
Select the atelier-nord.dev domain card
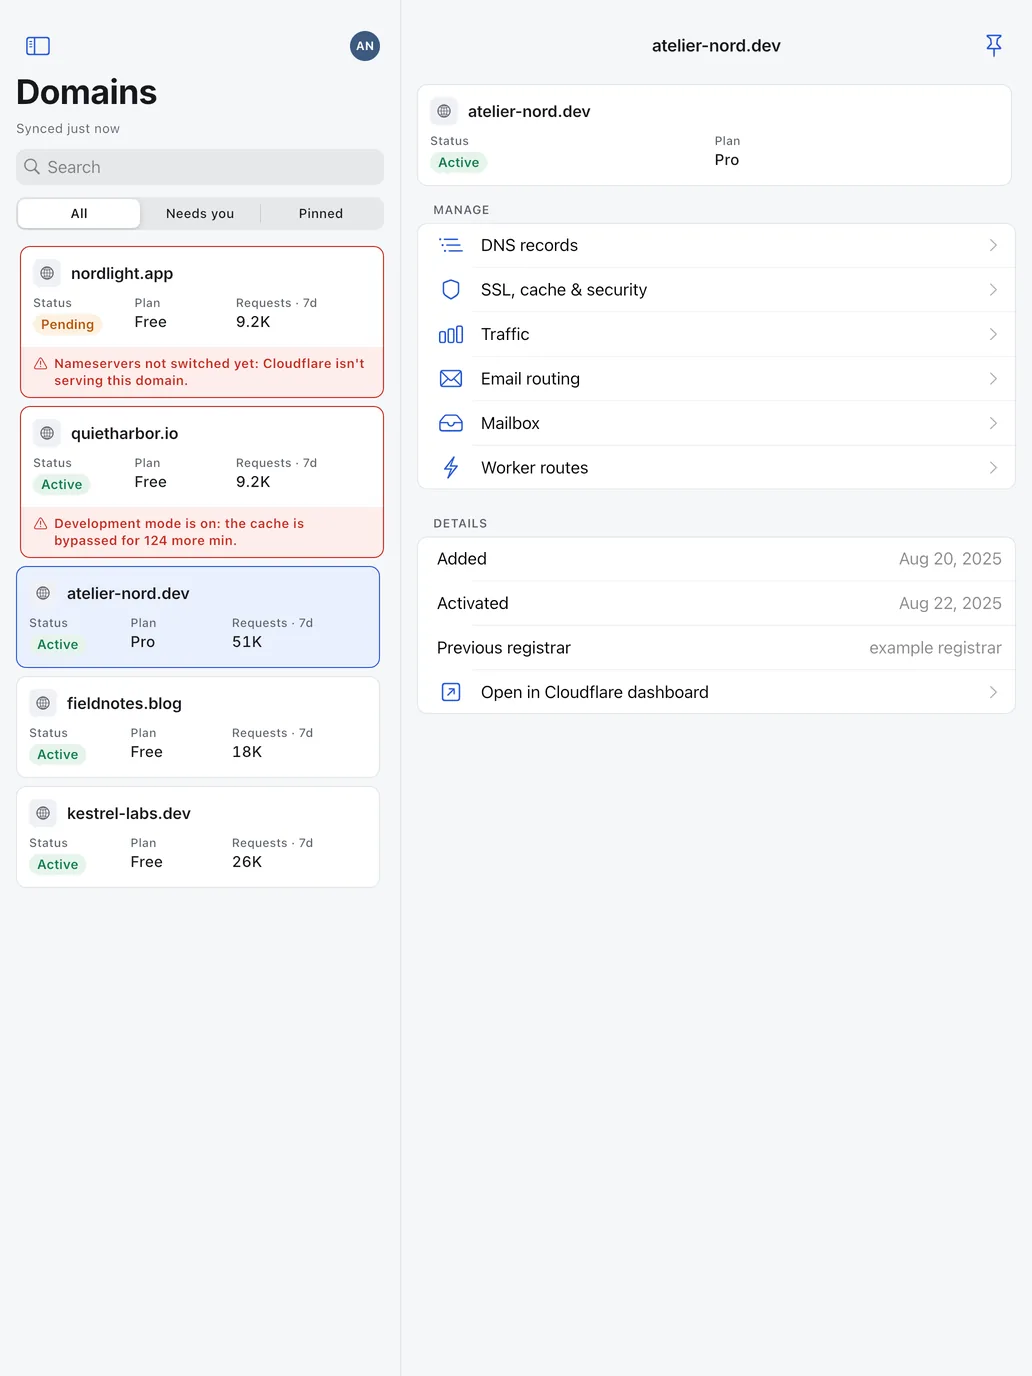(198, 617)
